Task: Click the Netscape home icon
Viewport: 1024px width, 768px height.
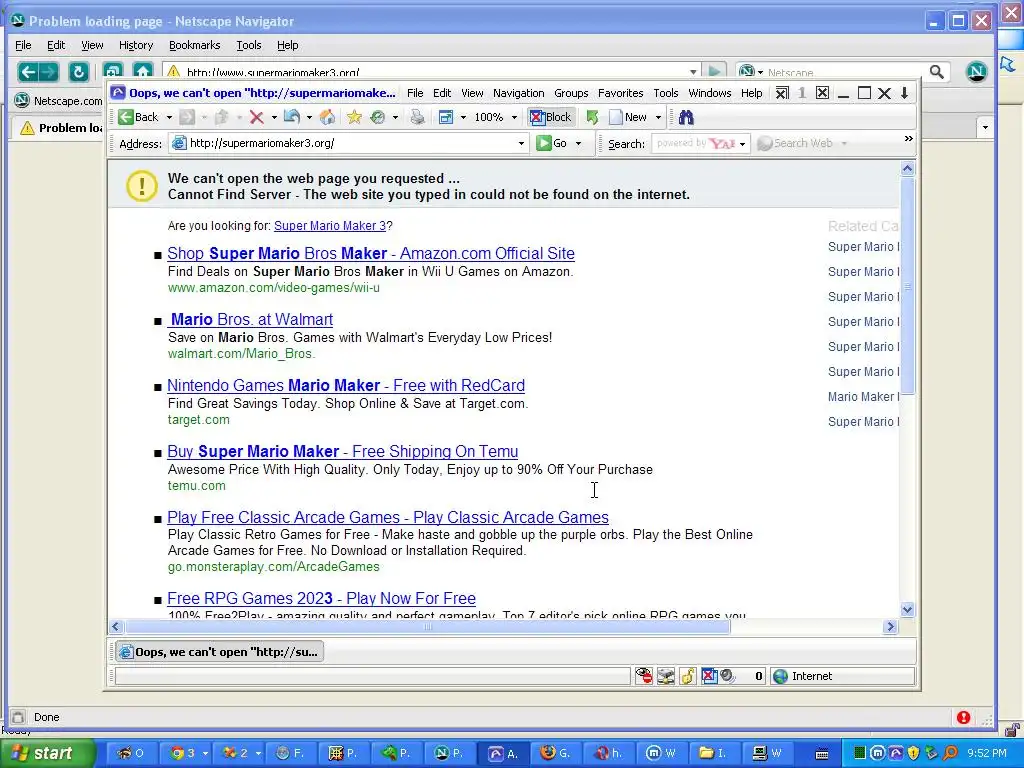Action: tap(142, 71)
